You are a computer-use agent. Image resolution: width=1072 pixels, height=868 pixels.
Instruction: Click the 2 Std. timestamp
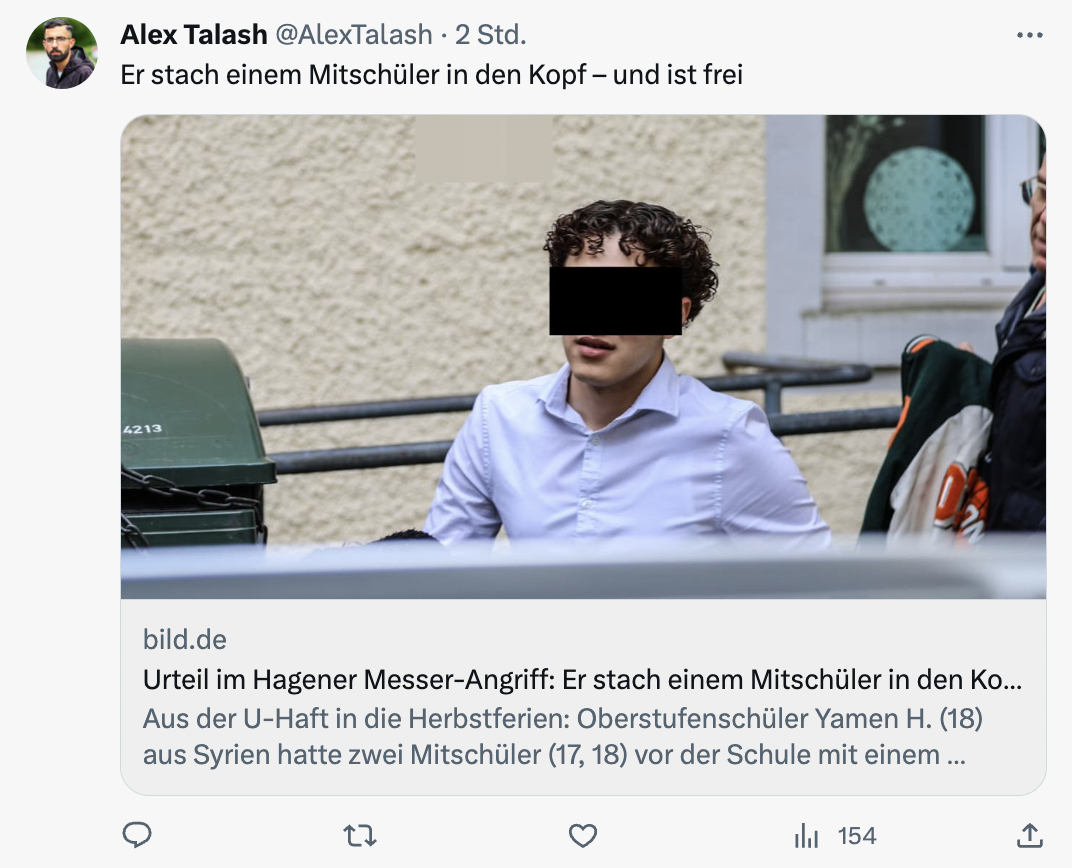click(490, 34)
